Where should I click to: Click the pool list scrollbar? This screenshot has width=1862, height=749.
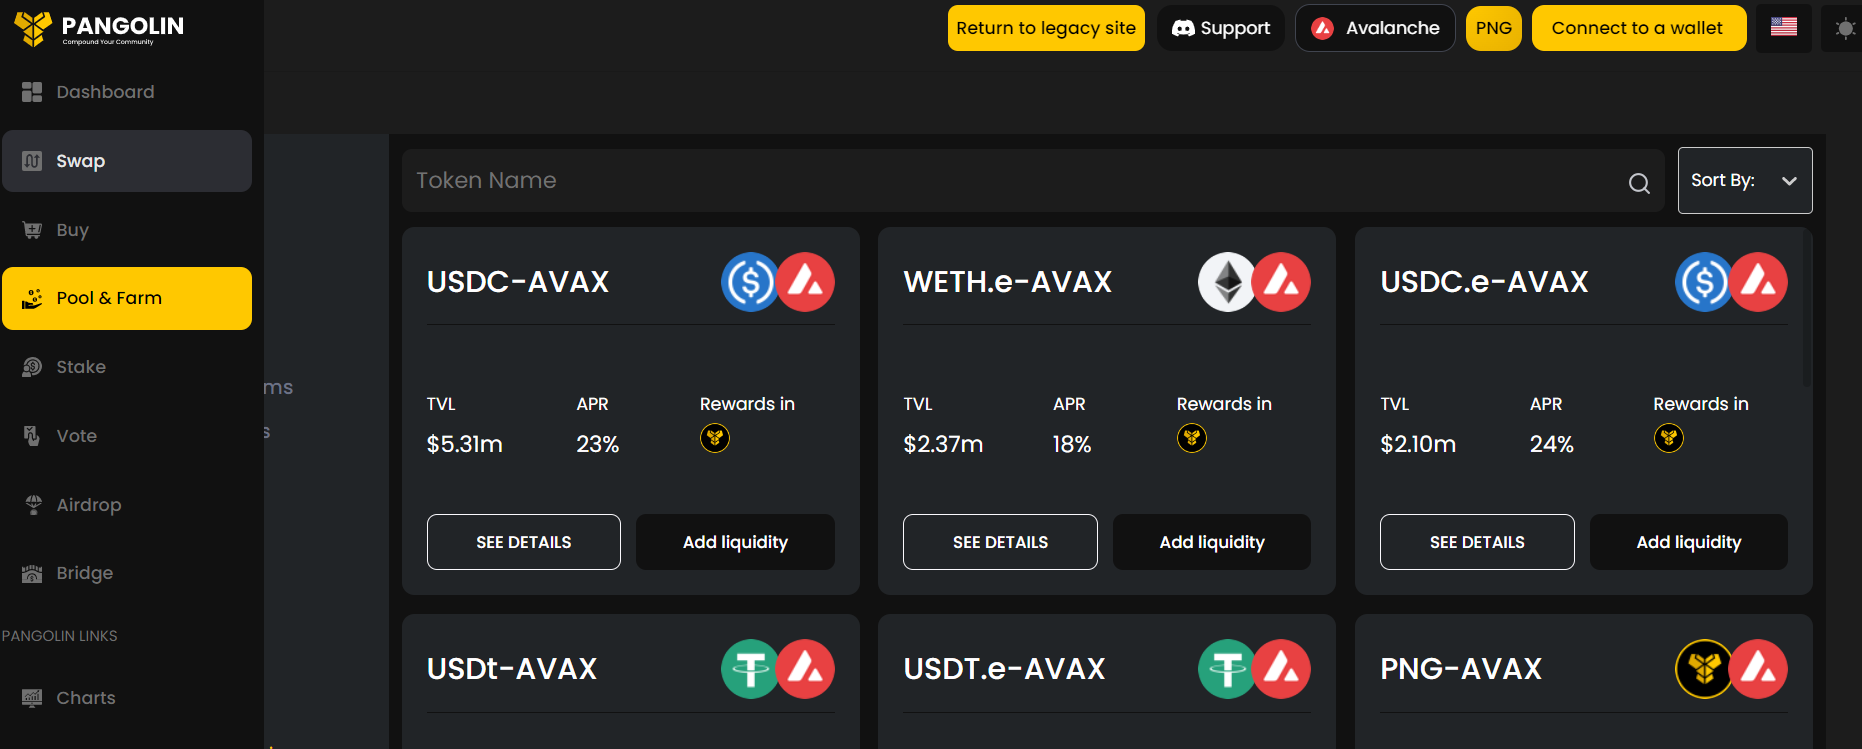pos(1807,307)
